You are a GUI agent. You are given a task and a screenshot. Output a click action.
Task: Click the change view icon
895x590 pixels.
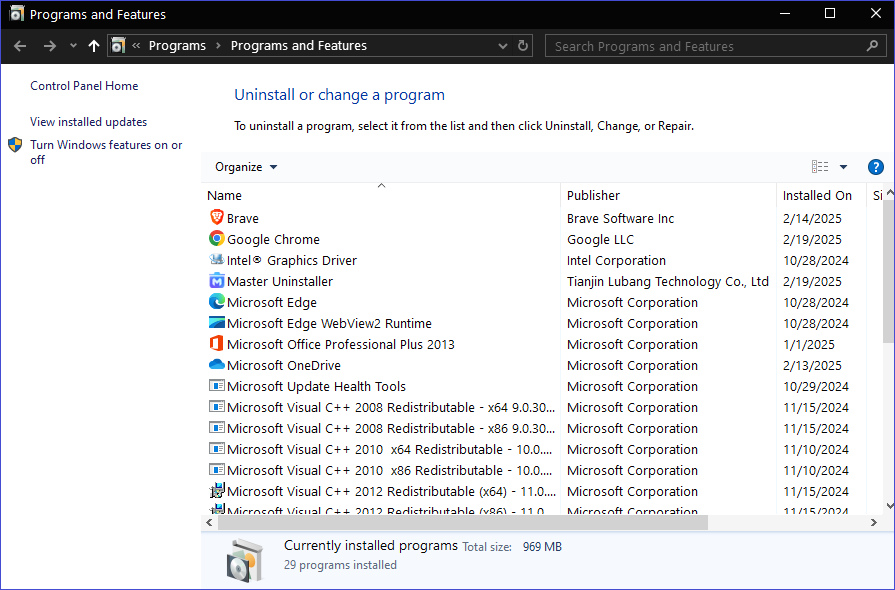click(x=820, y=167)
